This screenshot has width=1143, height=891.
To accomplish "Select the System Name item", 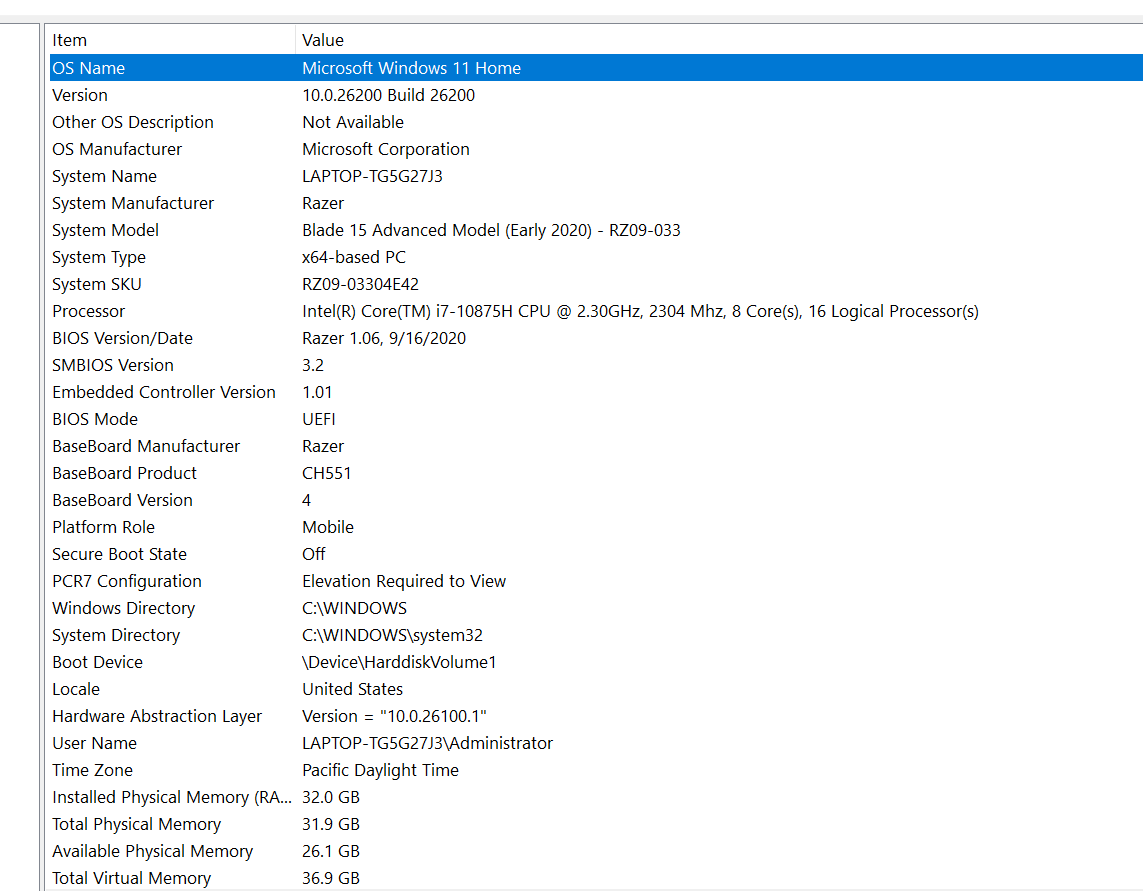I will (104, 176).
